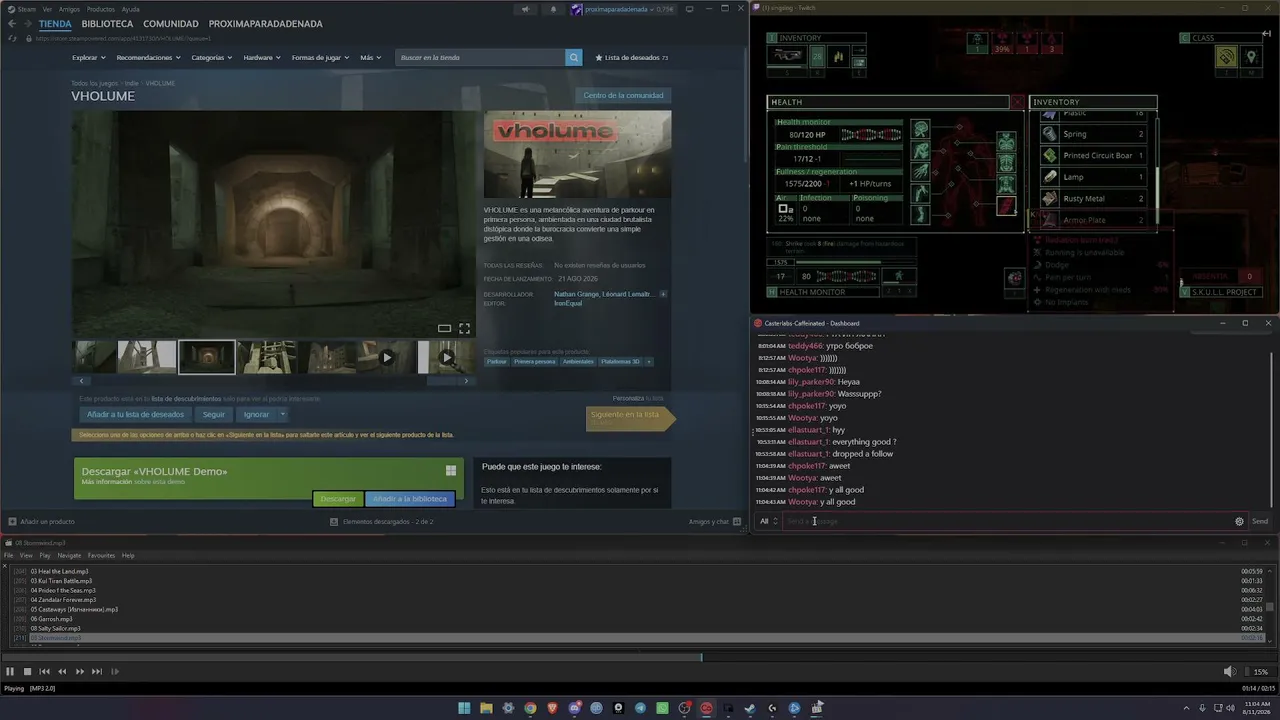
Task: Rewind the current track in player
Action: [62, 672]
